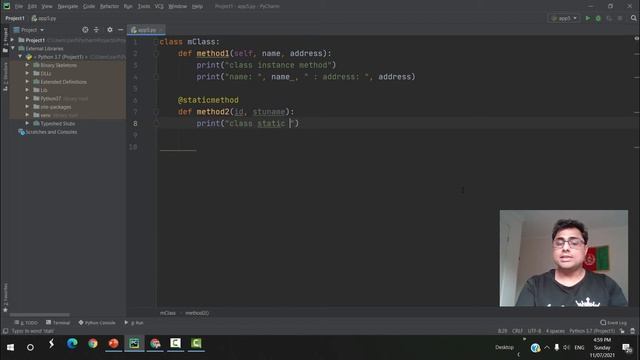
Task: Expand the Lib folder
Action: click(x=27, y=90)
